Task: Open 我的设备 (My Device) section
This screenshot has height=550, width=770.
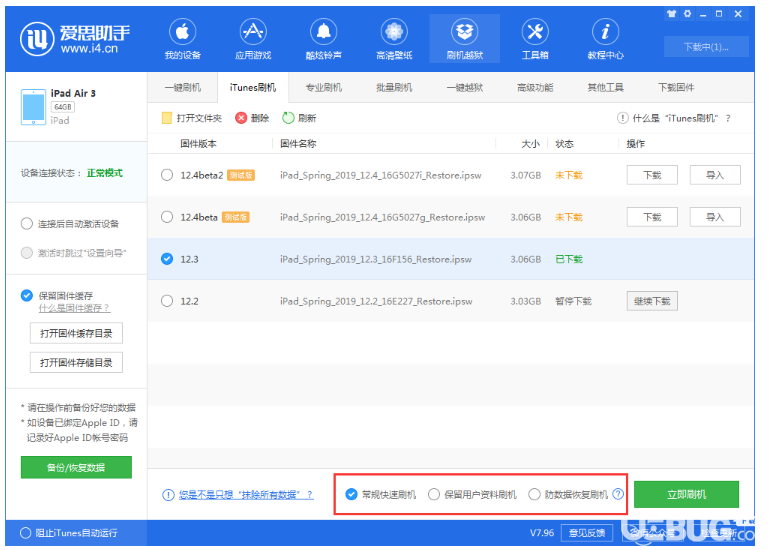Action: click(183, 39)
